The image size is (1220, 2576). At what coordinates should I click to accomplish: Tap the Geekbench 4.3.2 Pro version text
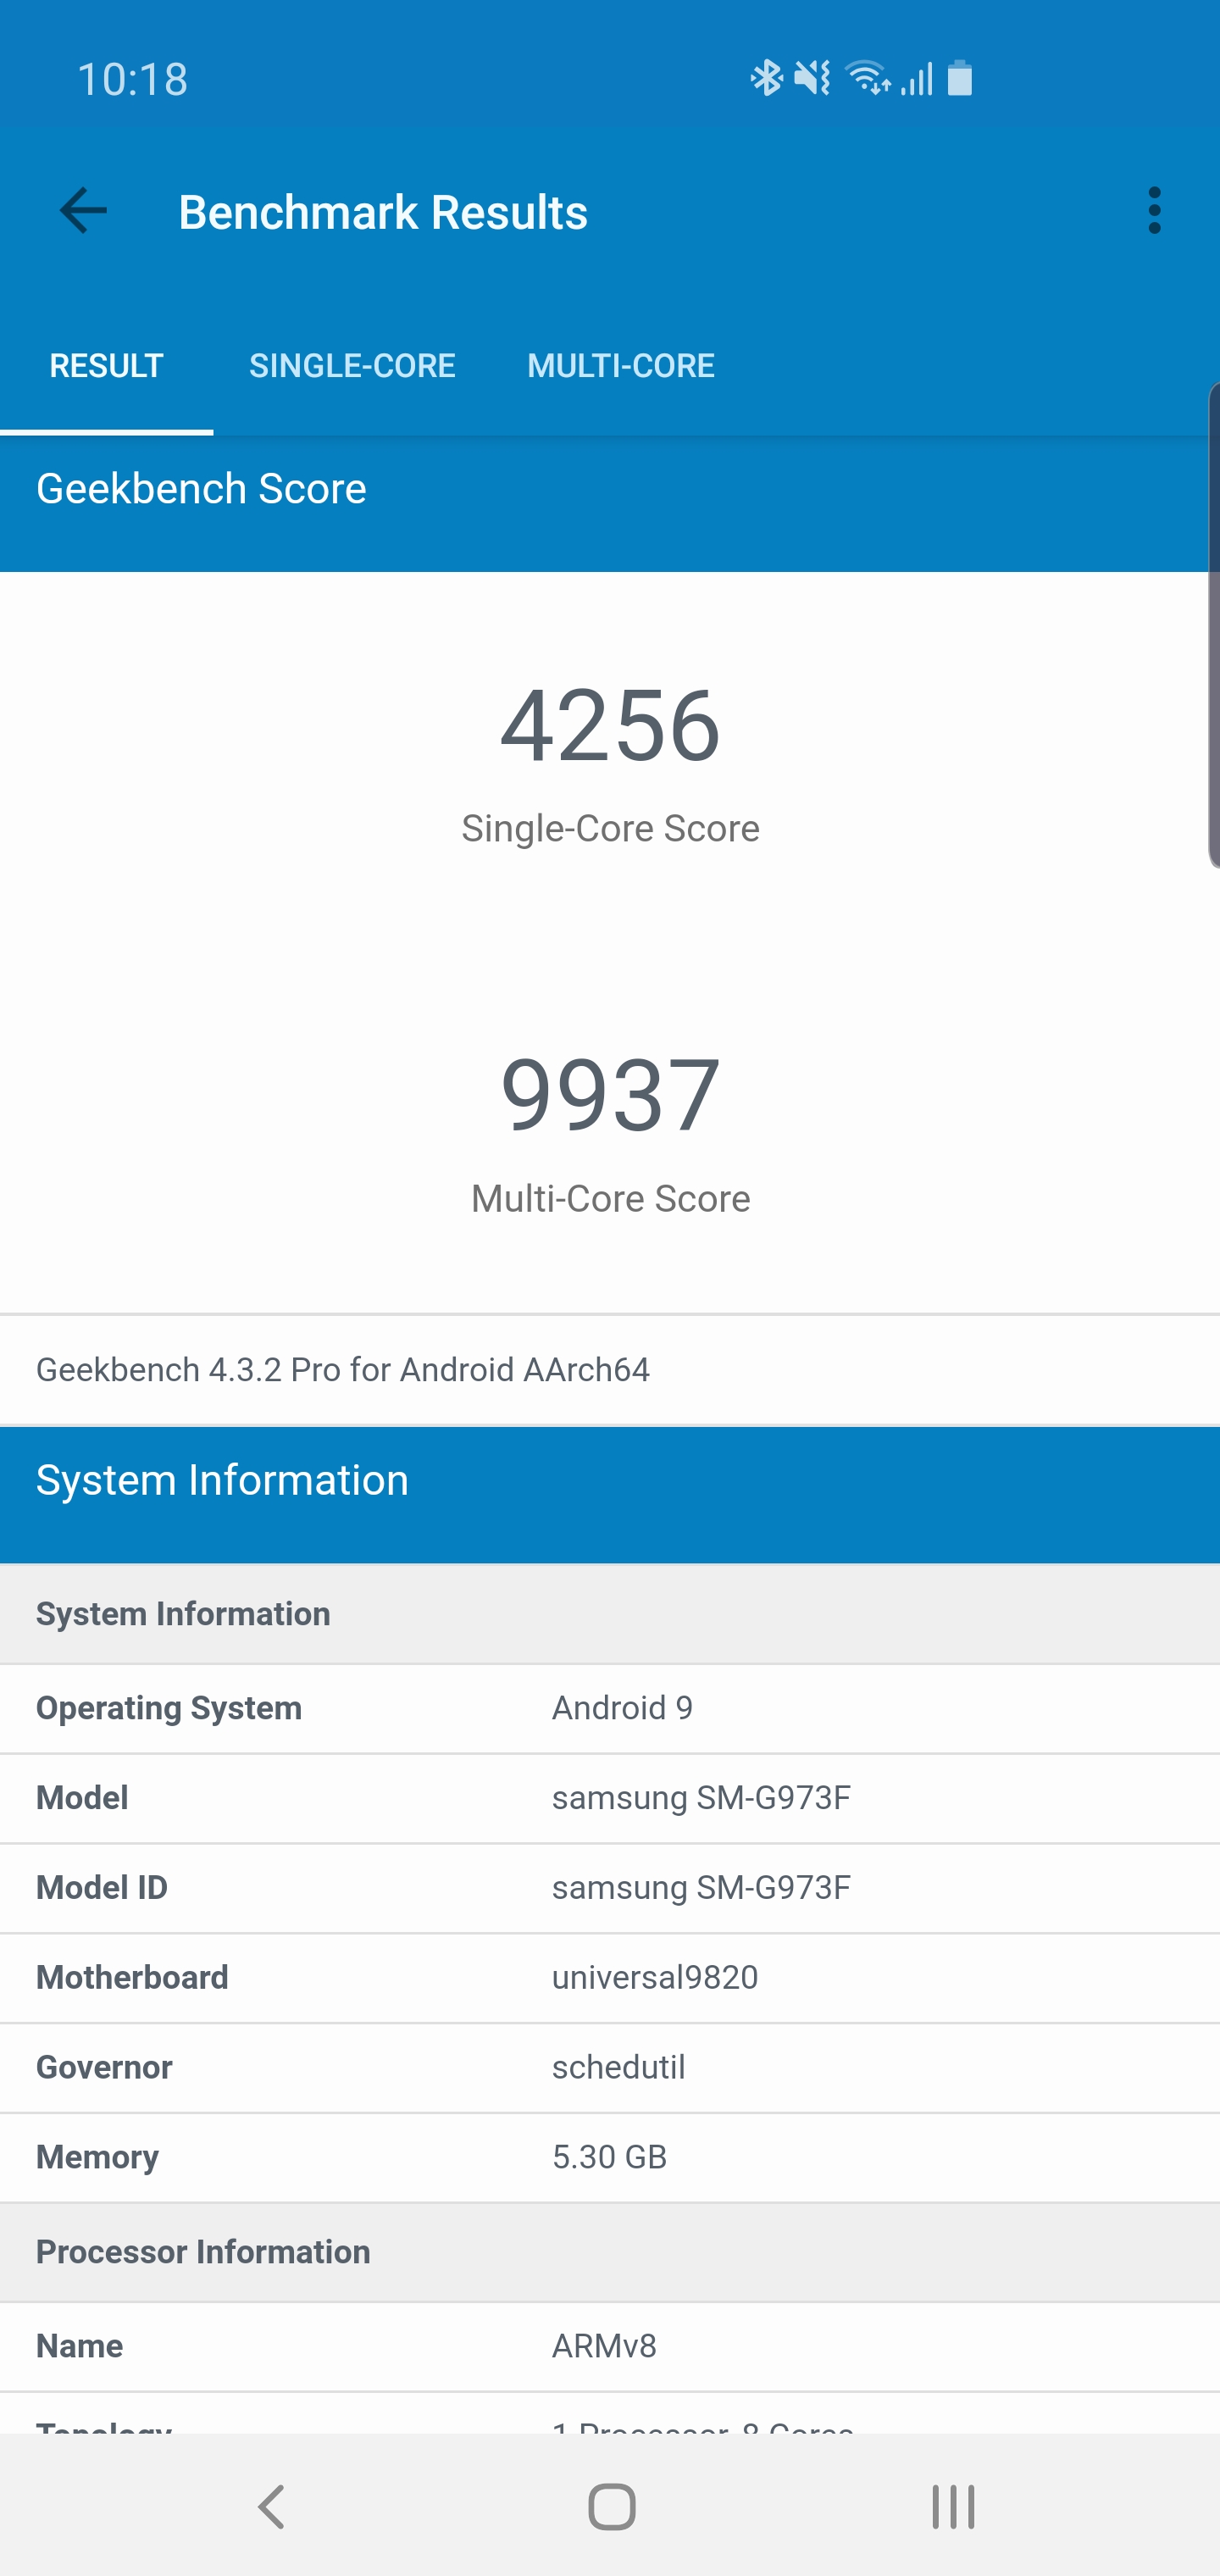coord(343,1369)
